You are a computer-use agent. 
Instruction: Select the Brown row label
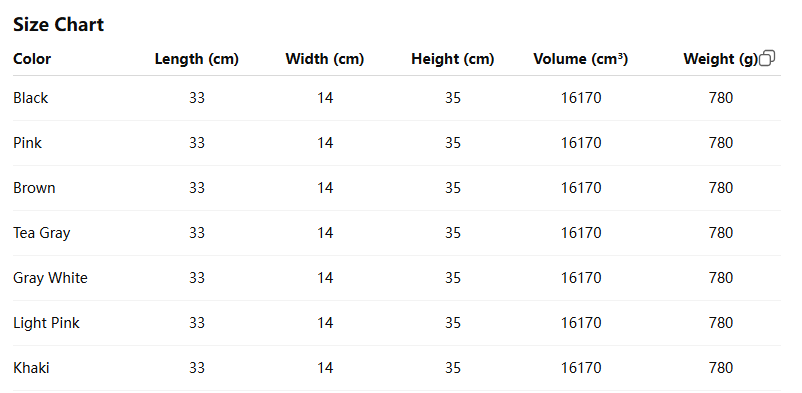pyautogui.click(x=34, y=188)
